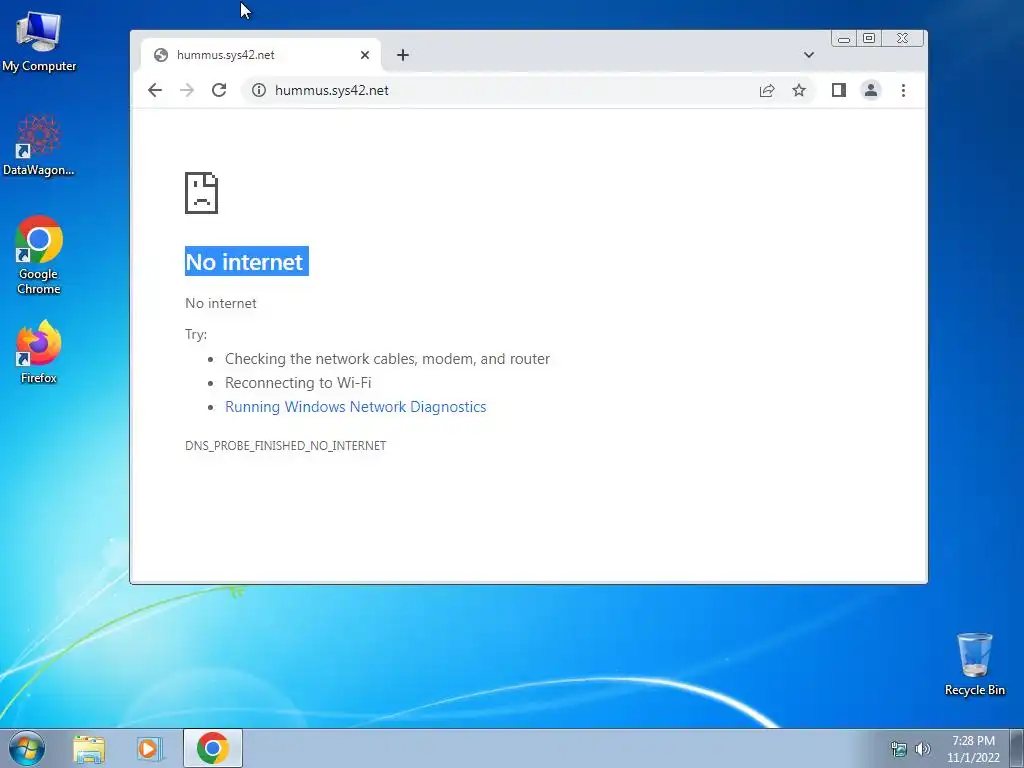Launch Windows Media Player from taskbar
The height and width of the screenshot is (768, 1024).
(149, 749)
